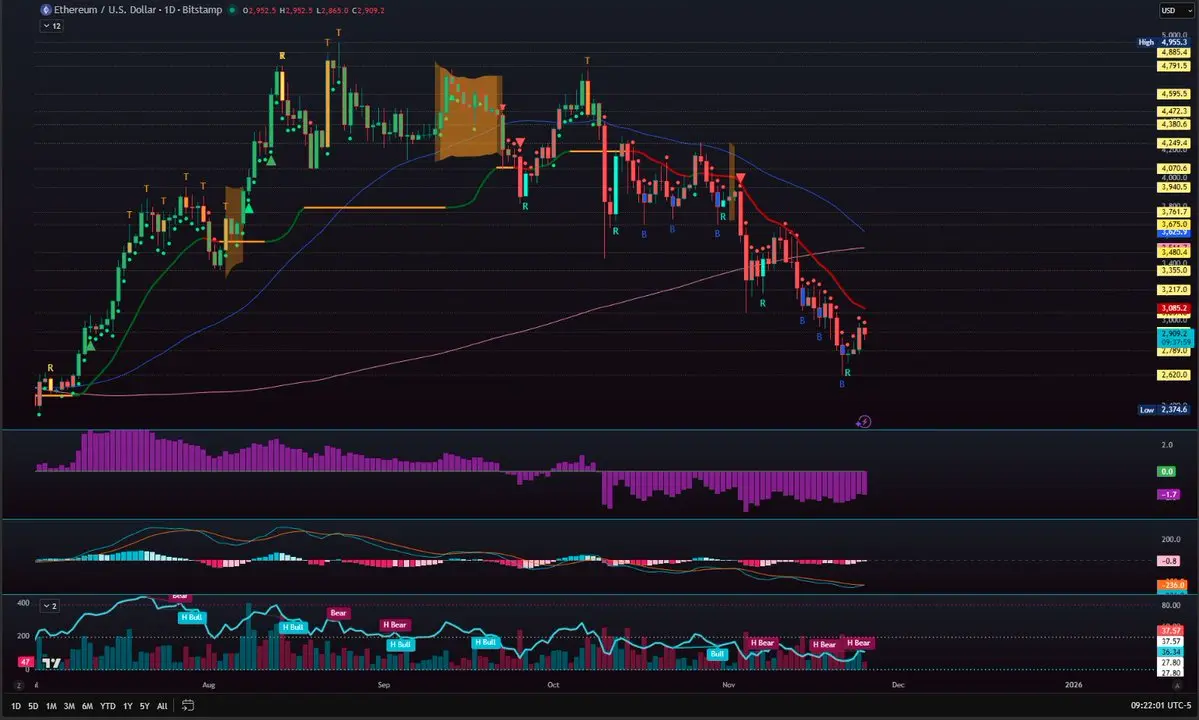Click the red 3,085.2 price label
This screenshot has width=1199, height=720.
(x=1174, y=308)
